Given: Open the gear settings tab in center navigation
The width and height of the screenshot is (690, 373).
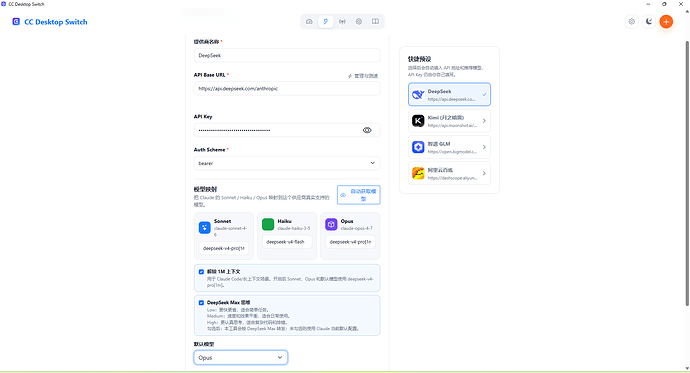Looking at the screenshot, I should [359, 22].
